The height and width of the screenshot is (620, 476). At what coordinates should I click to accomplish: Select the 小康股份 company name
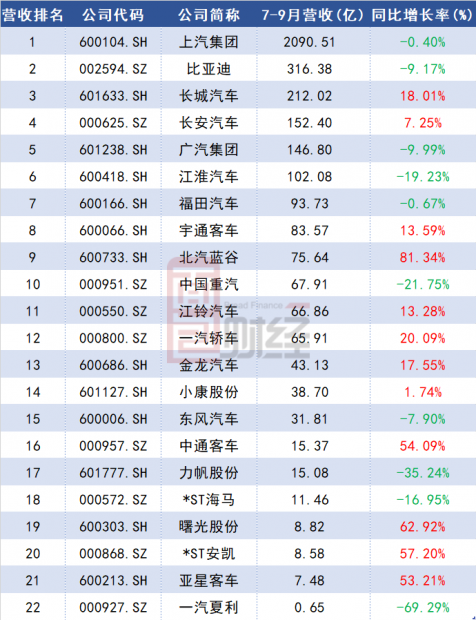pos(208,392)
